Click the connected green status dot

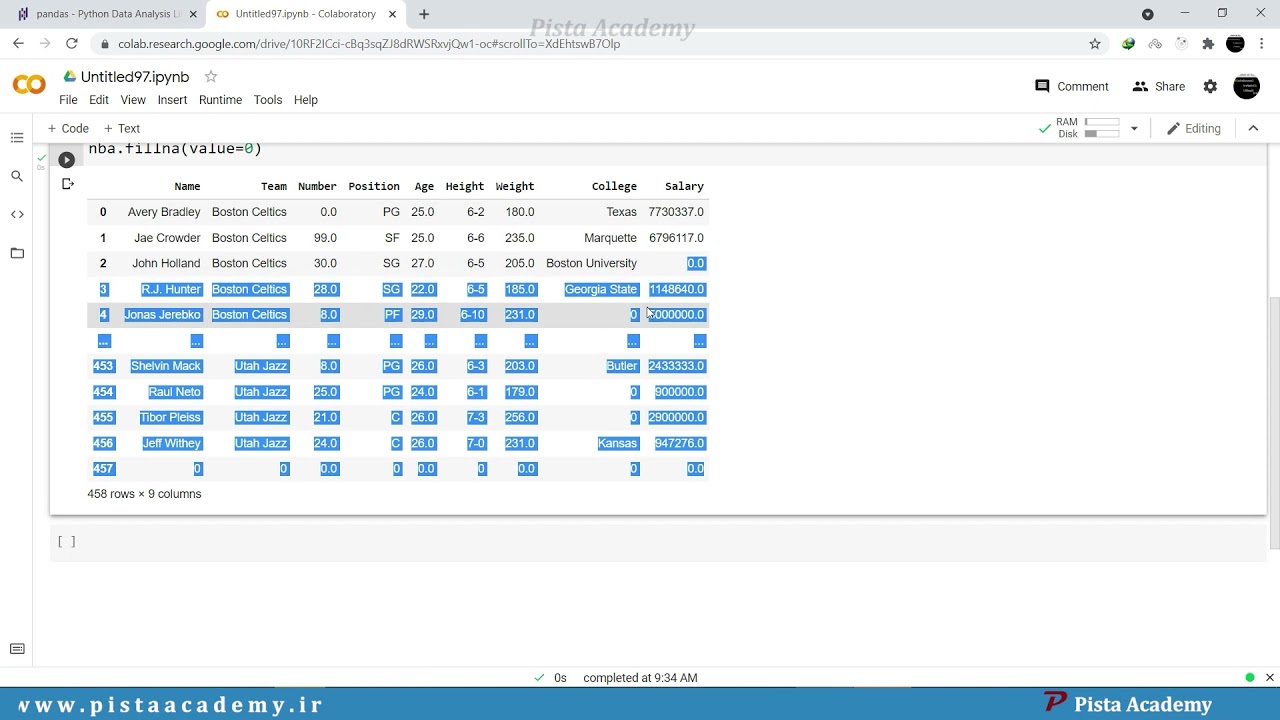coord(1250,678)
